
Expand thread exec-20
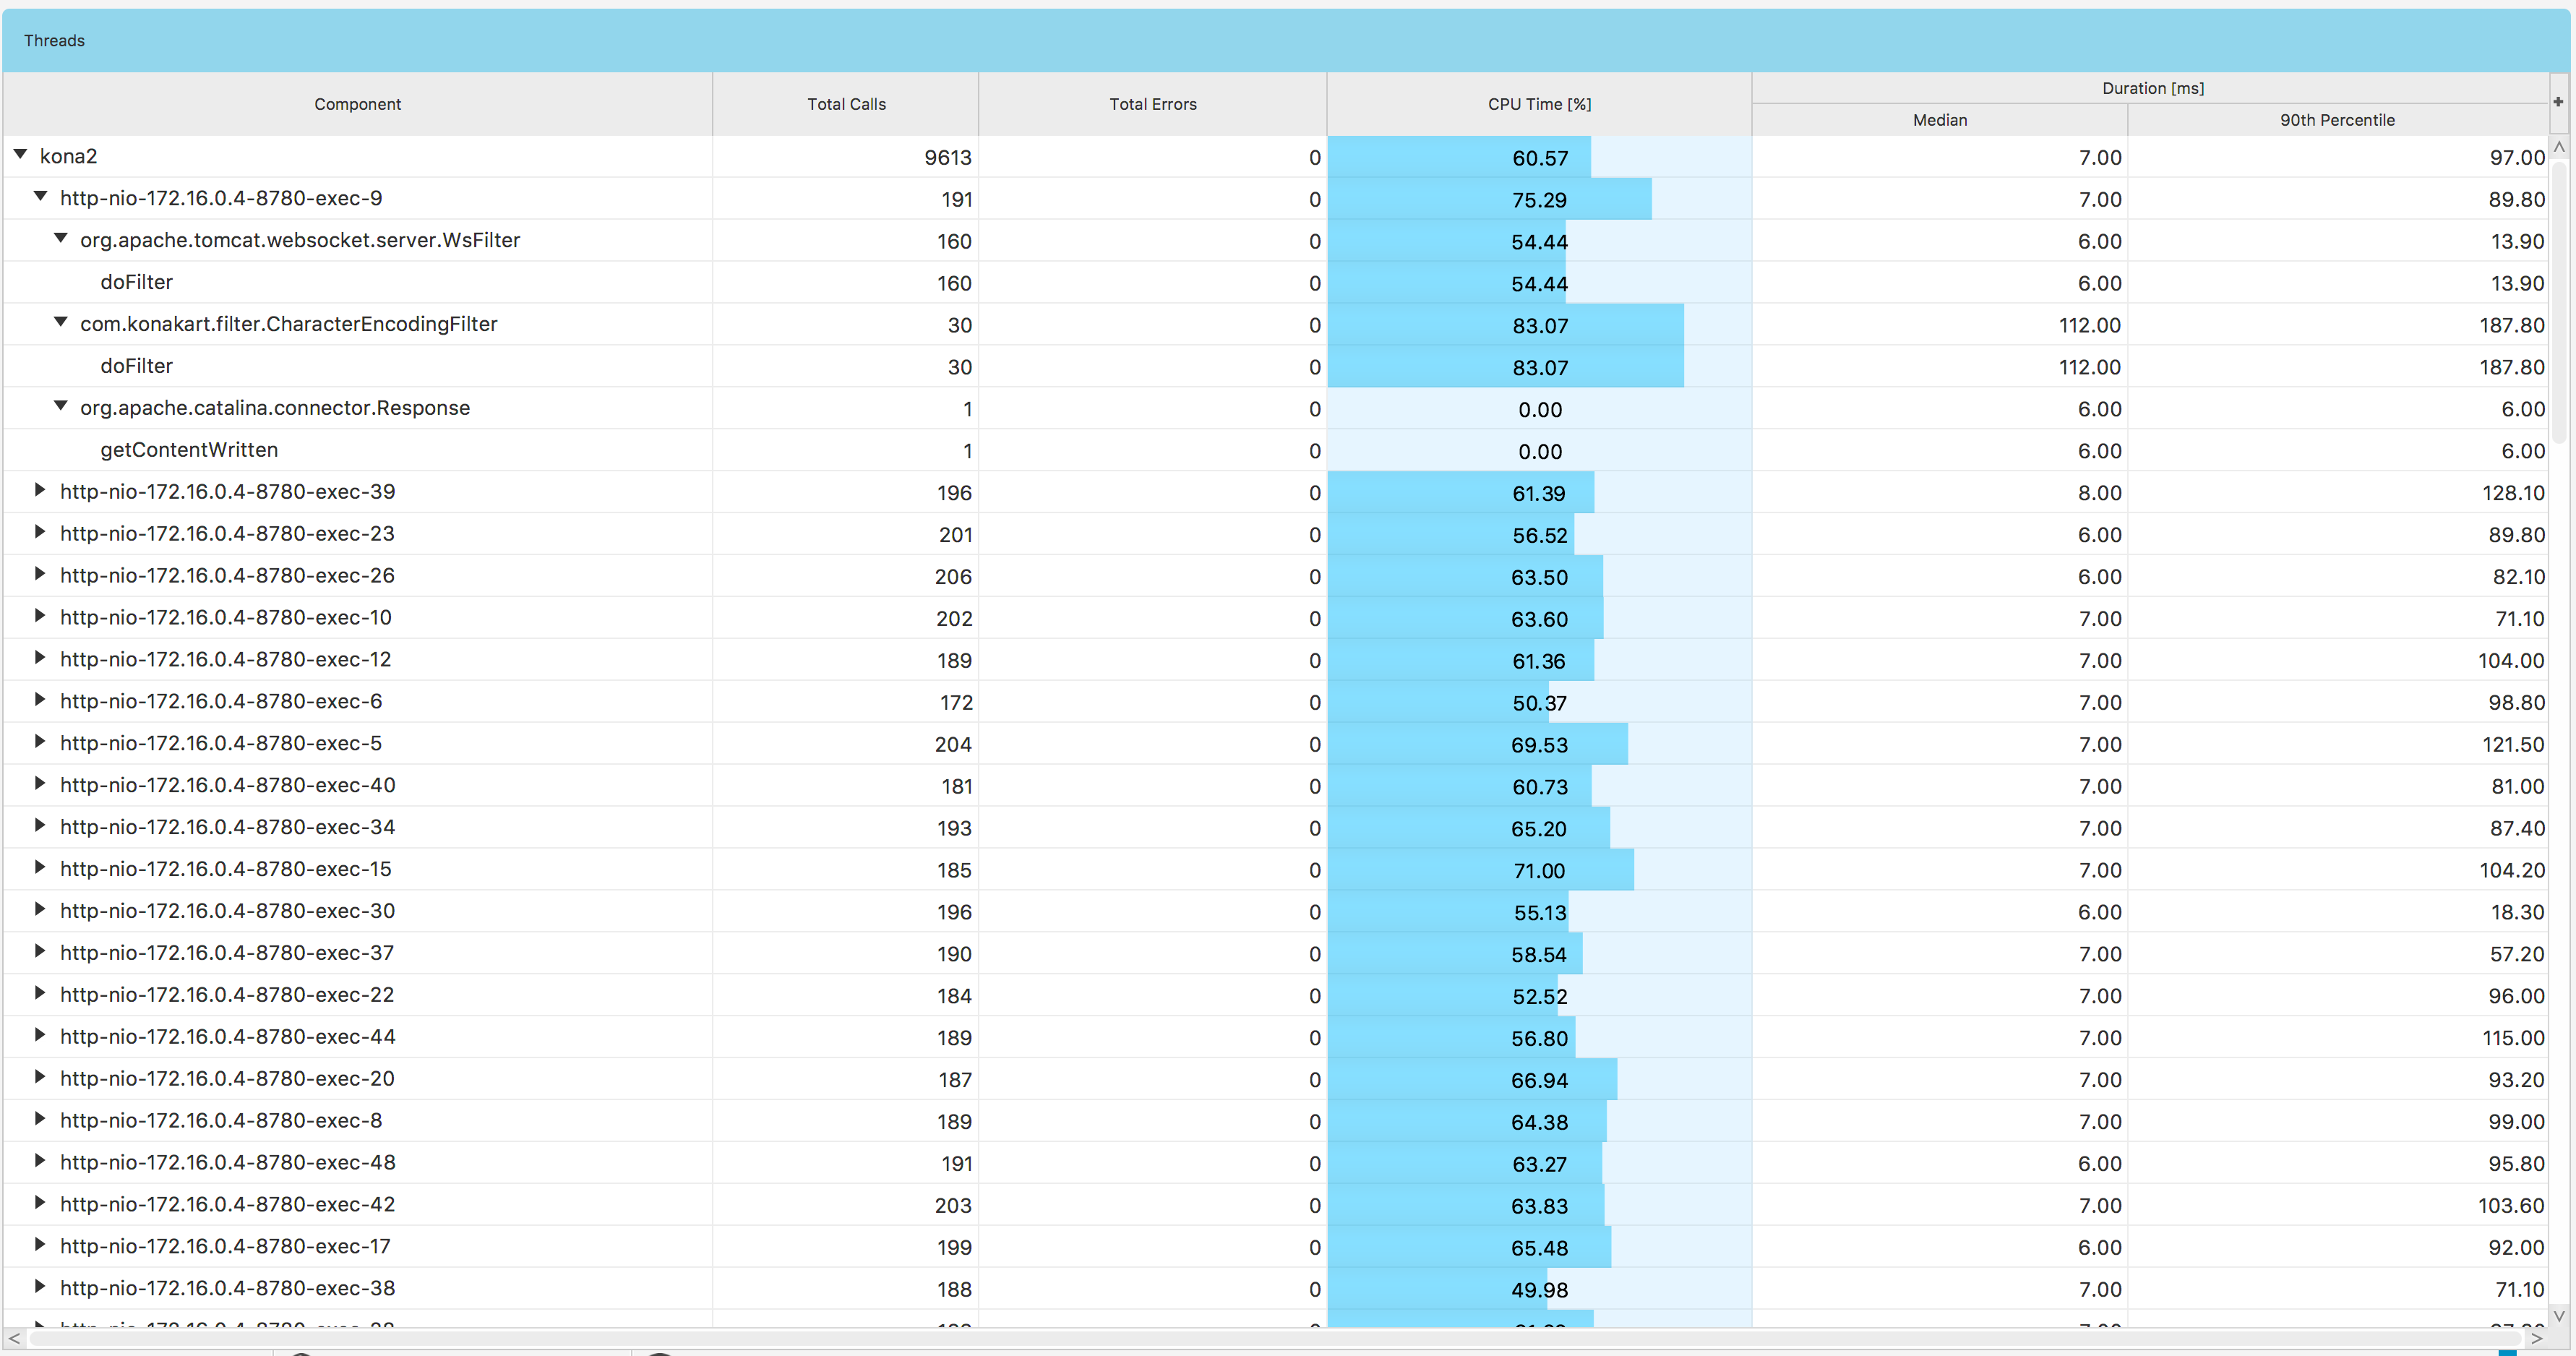pos(40,1077)
